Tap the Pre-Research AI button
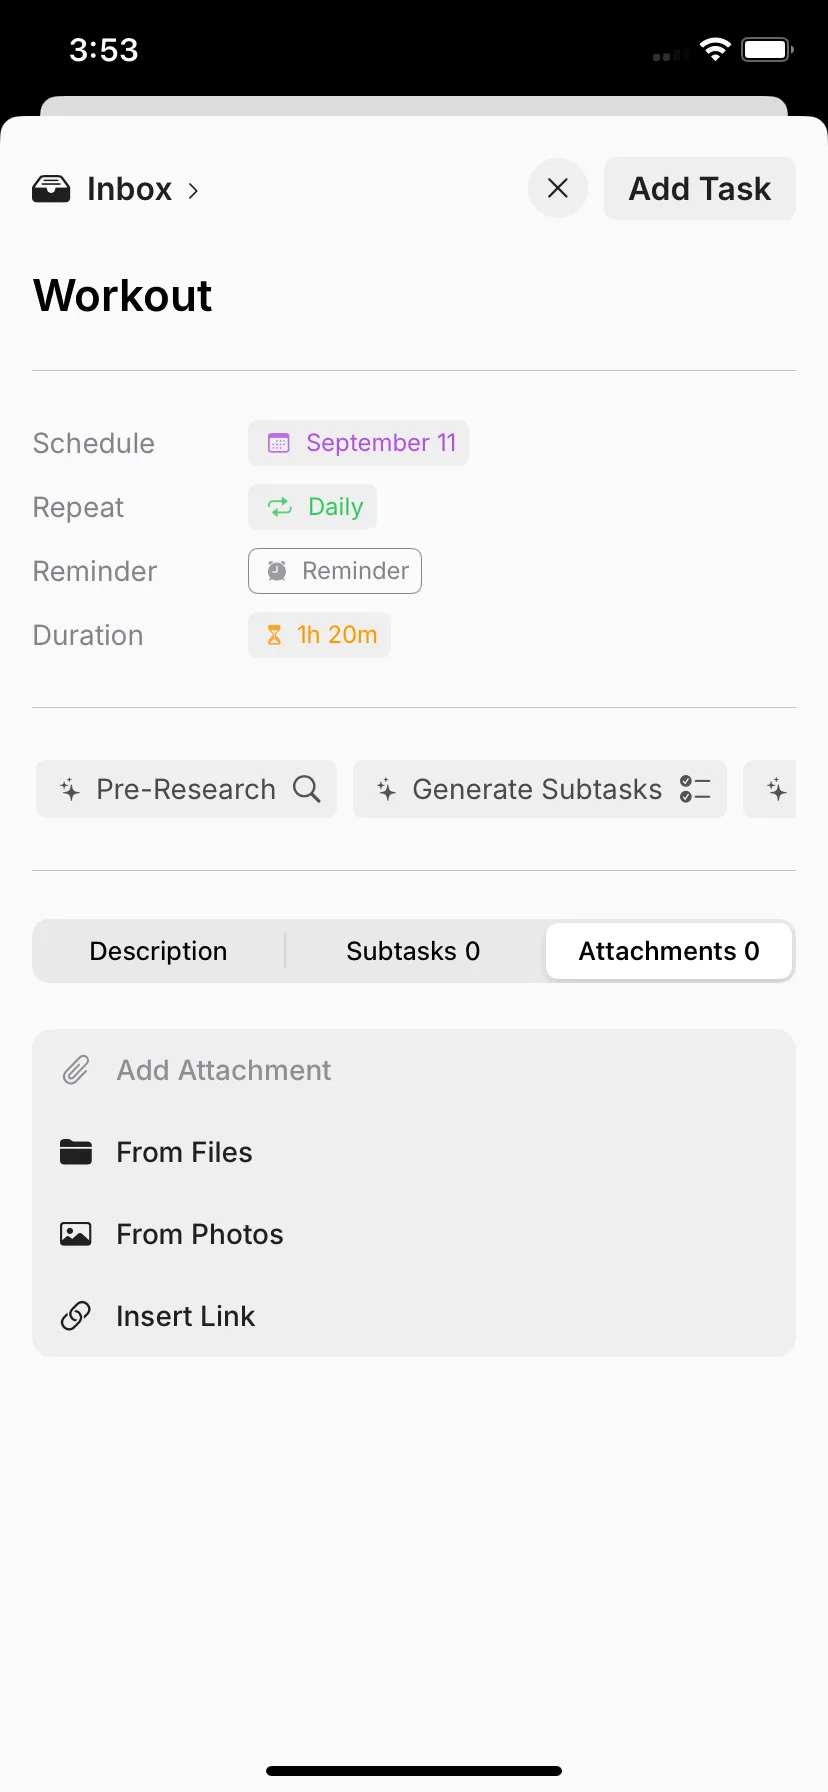This screenshot has height=1792, width=828. pos(187,789)
